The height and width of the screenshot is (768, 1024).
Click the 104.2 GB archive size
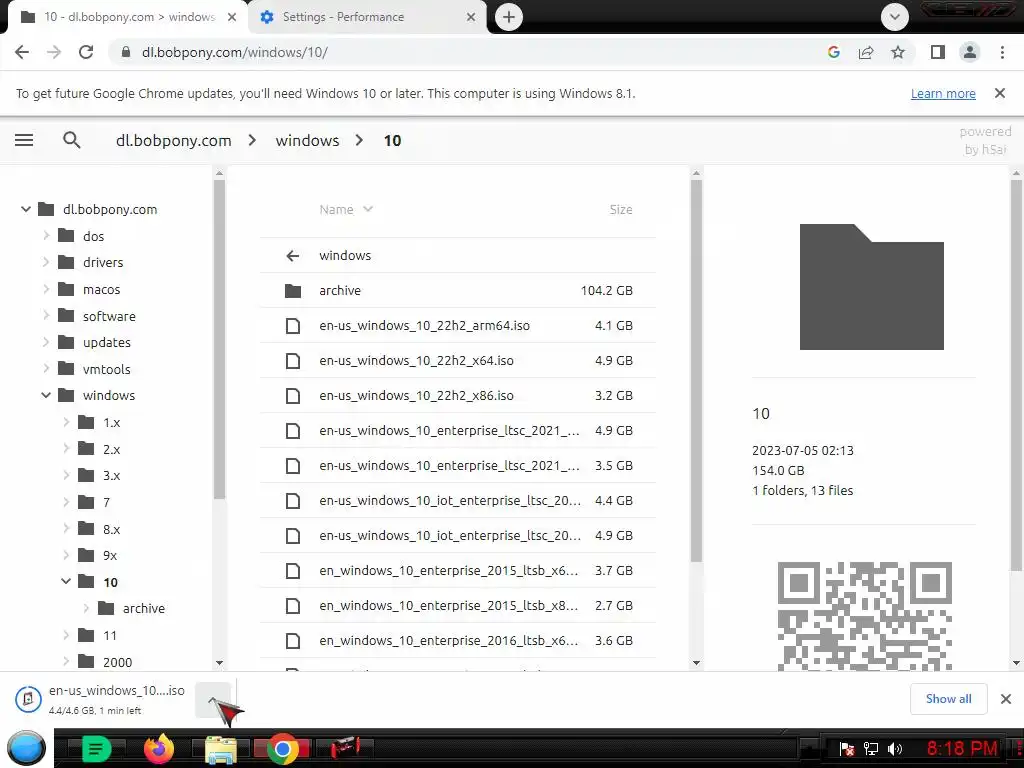607,291
